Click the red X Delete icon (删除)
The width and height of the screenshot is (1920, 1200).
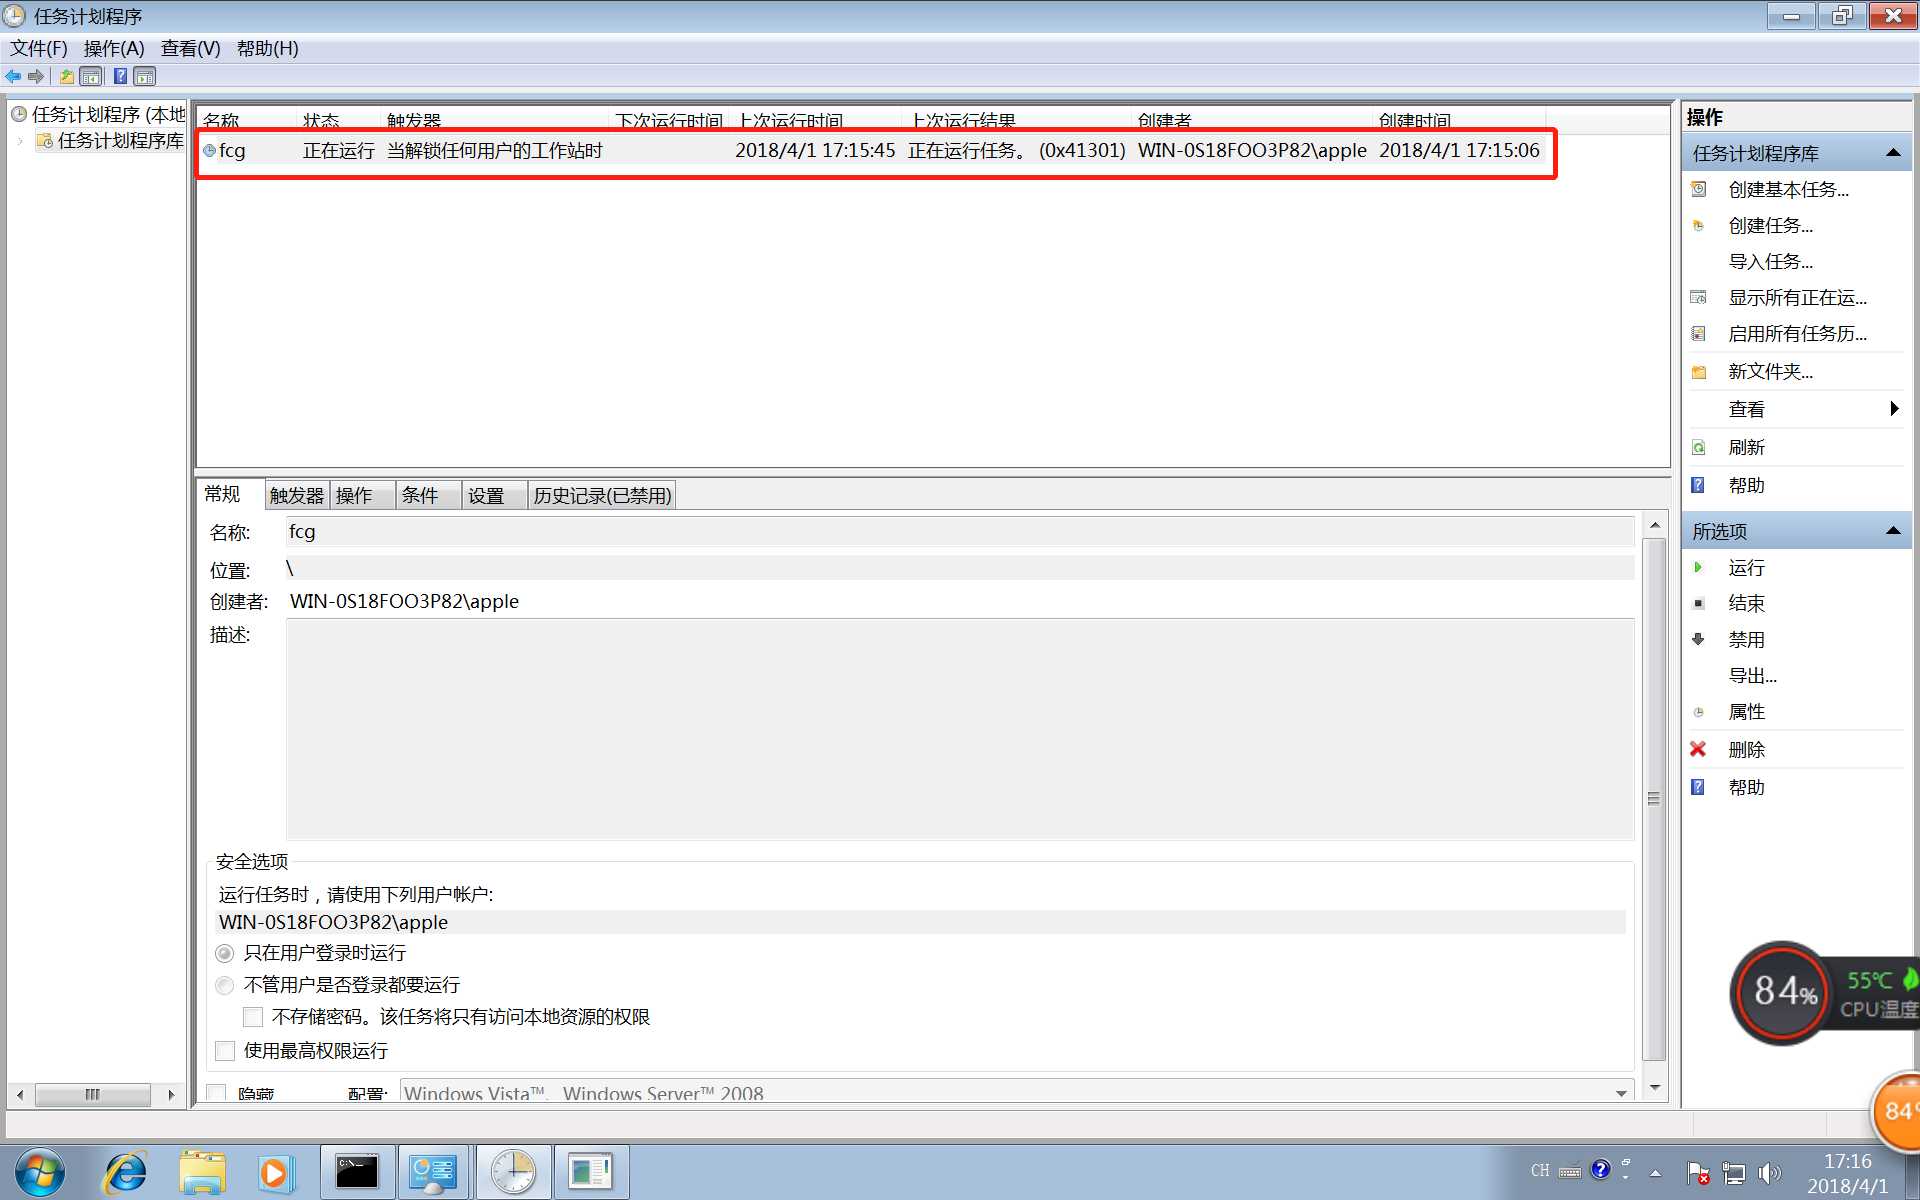pos(1698,749)
